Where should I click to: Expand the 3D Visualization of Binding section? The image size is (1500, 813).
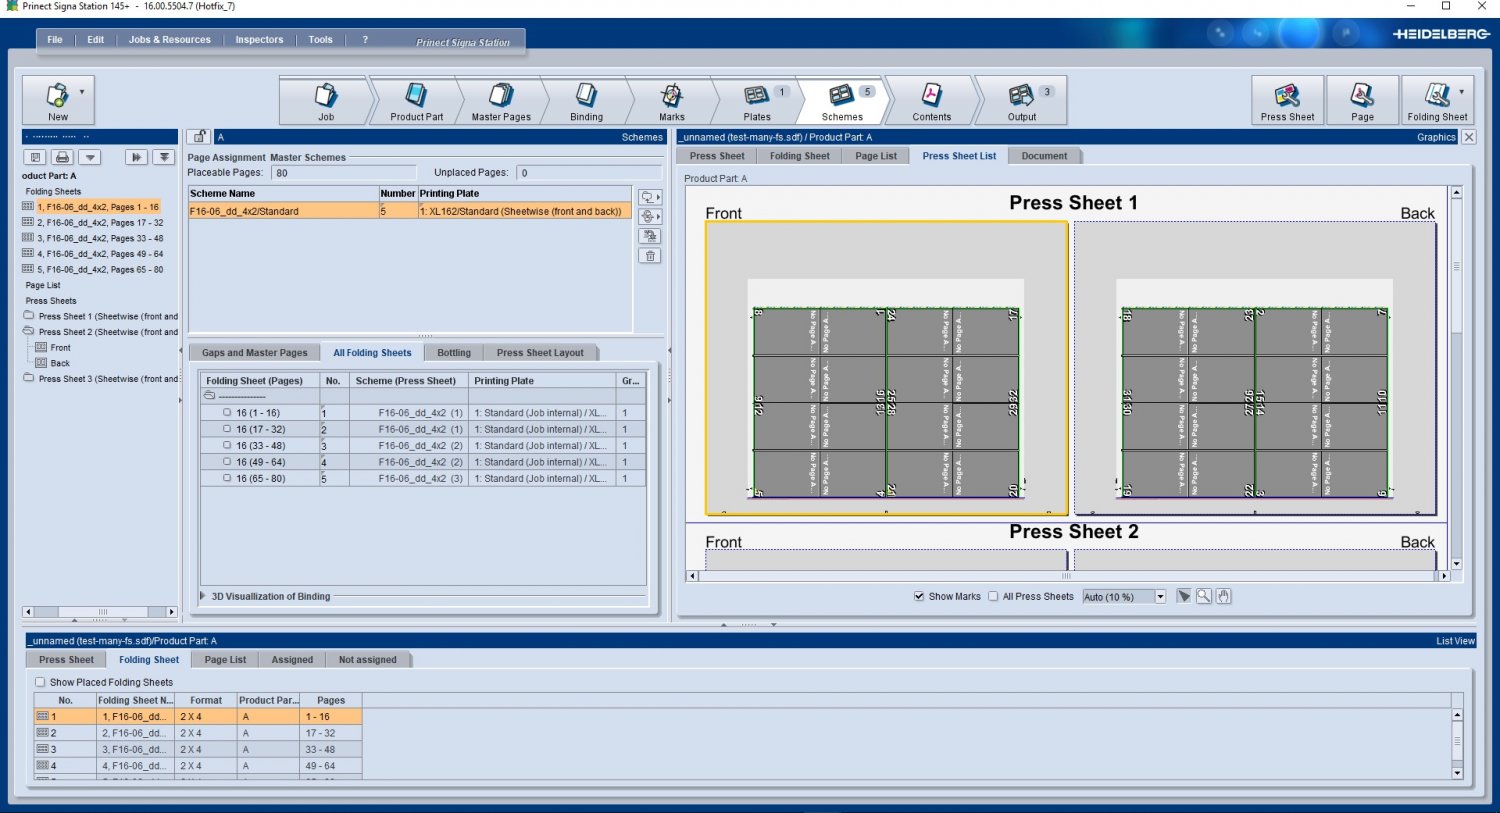coord(204,596)
